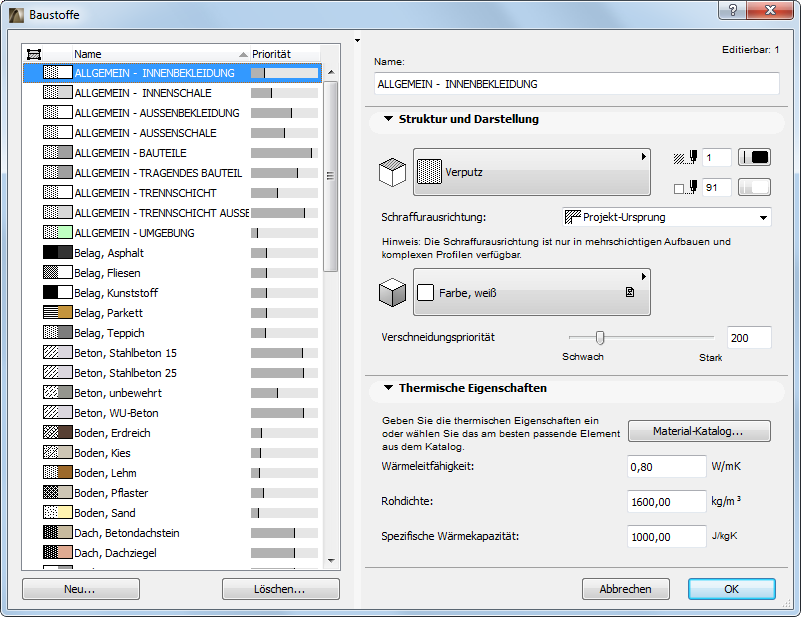Select ALLGEMEIN - TRENNSCHICHT row

pyautogui.click(x=172, y=193)
